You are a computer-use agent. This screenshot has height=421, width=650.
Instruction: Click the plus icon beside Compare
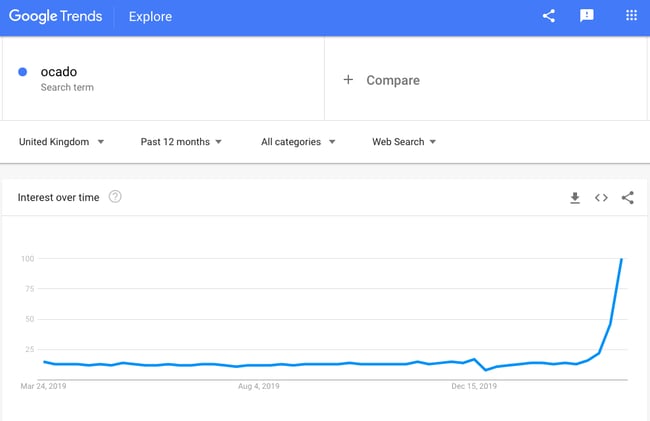[348, 80]
